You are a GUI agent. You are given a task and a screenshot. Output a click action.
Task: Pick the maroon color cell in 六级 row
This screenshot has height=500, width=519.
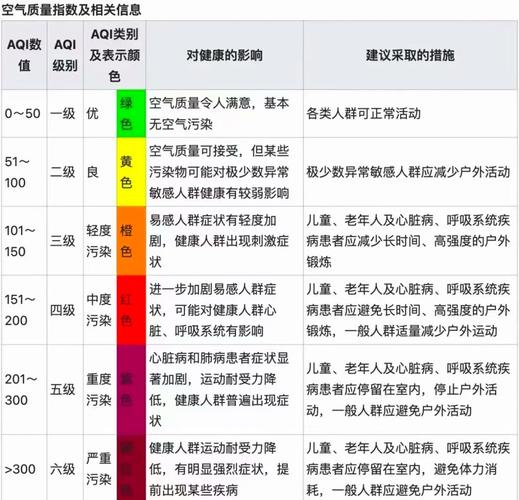pos(131,468)
